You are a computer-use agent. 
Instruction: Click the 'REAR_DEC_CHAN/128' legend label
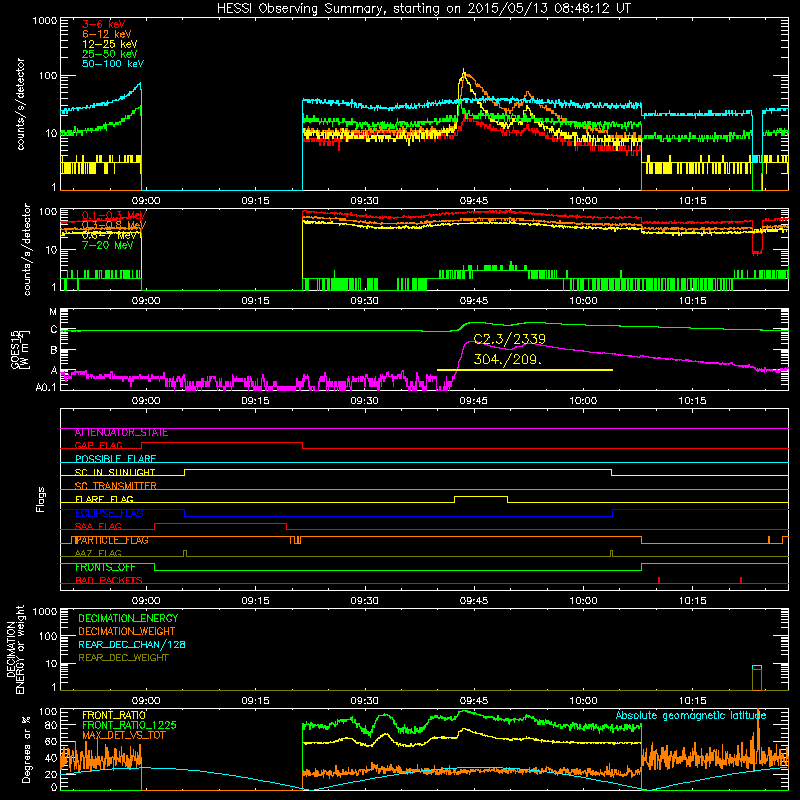(132, 644)
